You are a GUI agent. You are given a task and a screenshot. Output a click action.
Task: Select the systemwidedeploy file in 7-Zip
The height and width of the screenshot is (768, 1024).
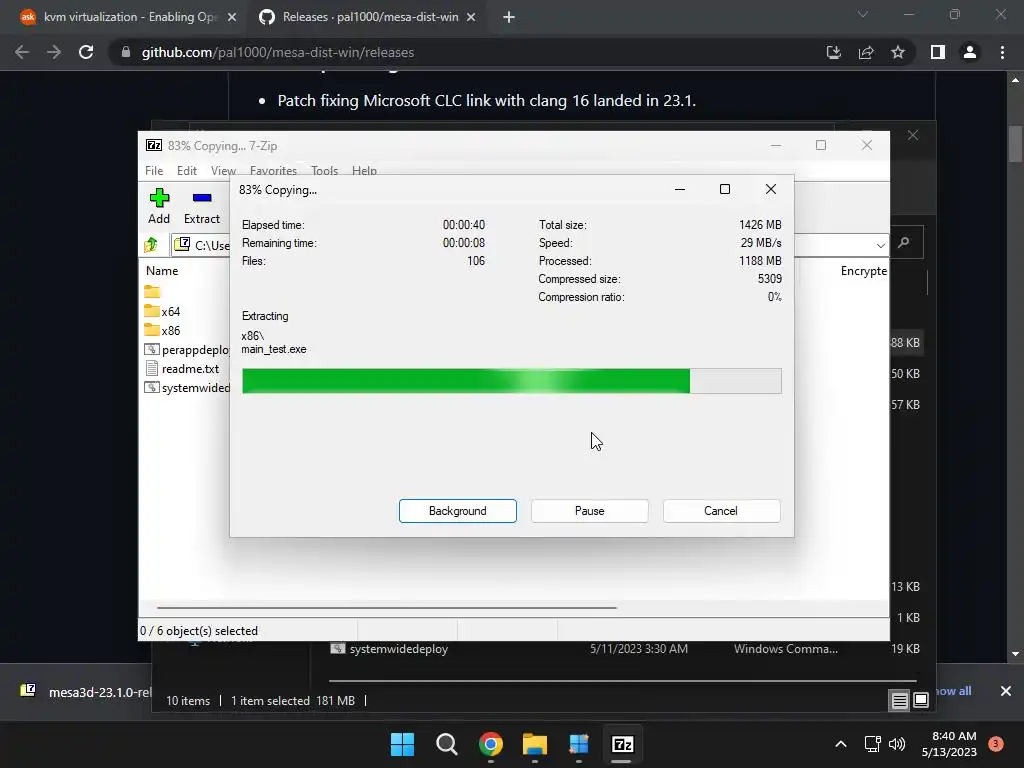(187, 388)
